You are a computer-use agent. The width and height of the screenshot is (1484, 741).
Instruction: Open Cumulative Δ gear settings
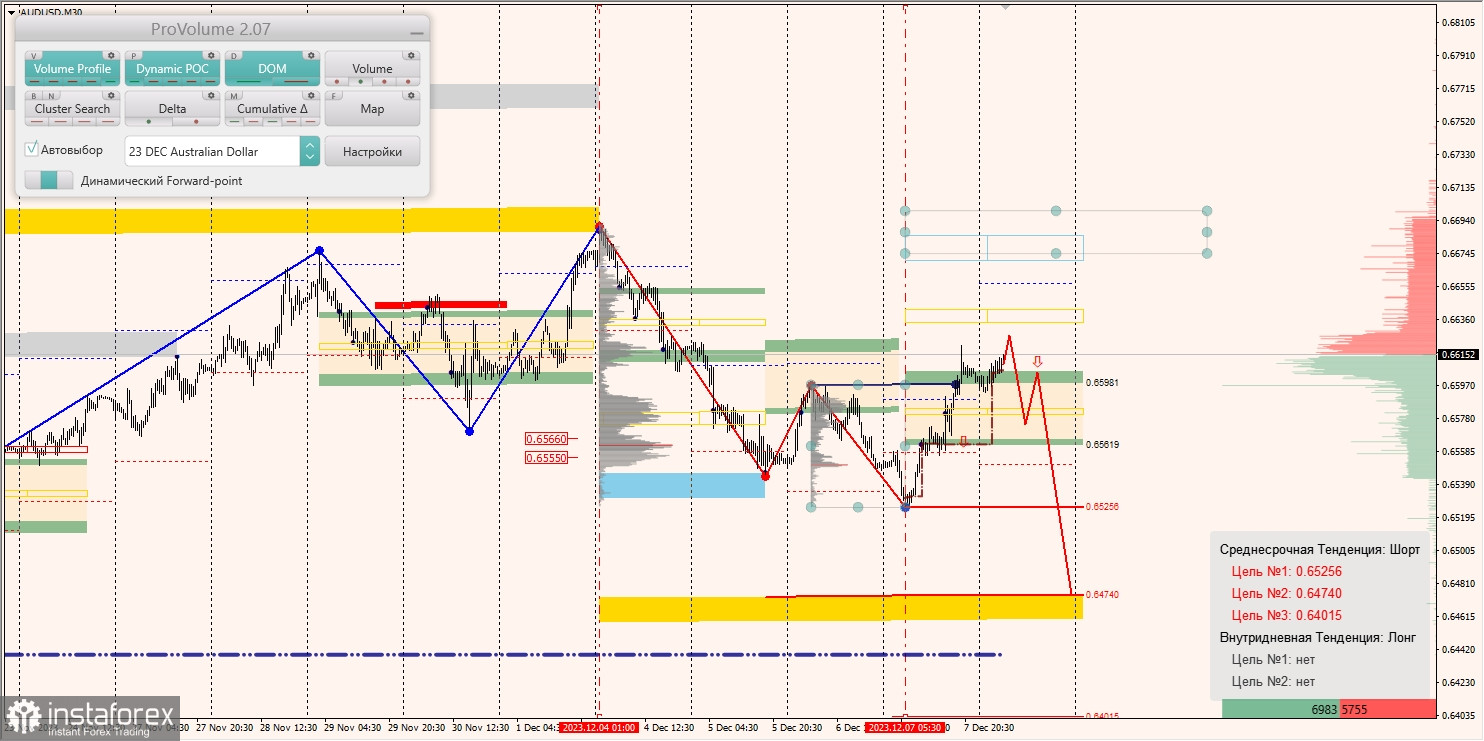311,95
